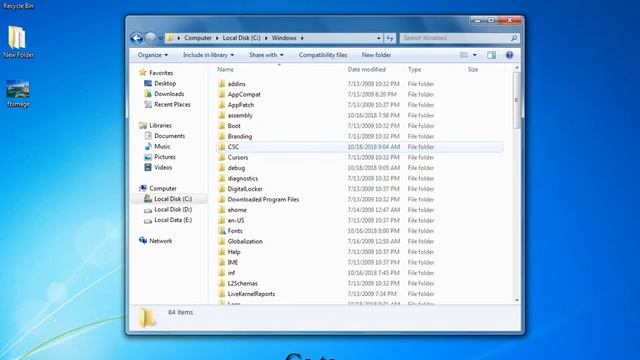Open Downloads under Favorites
This screenshot has height=360, width=640.
pyautogui.click(x=169, y=94)
